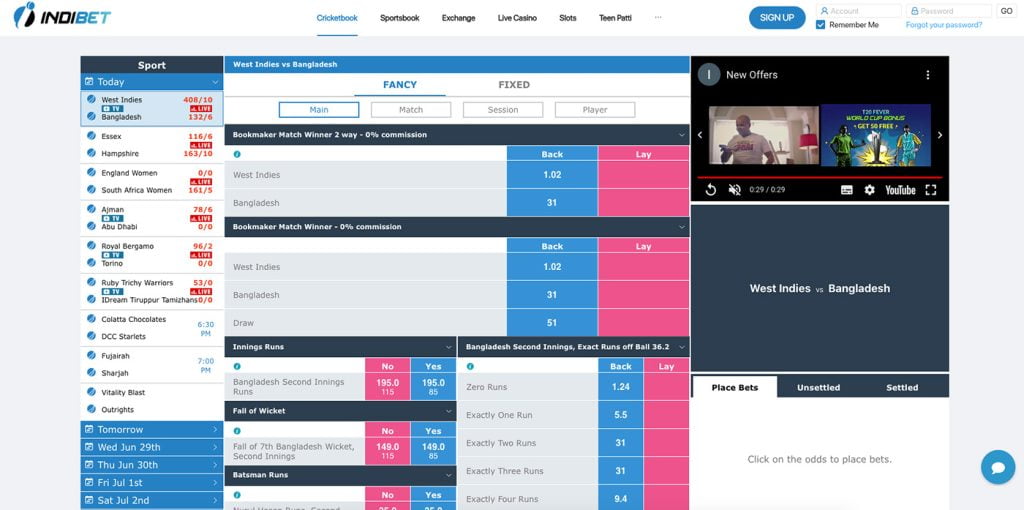The image size is (1024, 510).
Task: Click calendar icon beside Today
Action: pyautogui.click(x=89, y=82)
